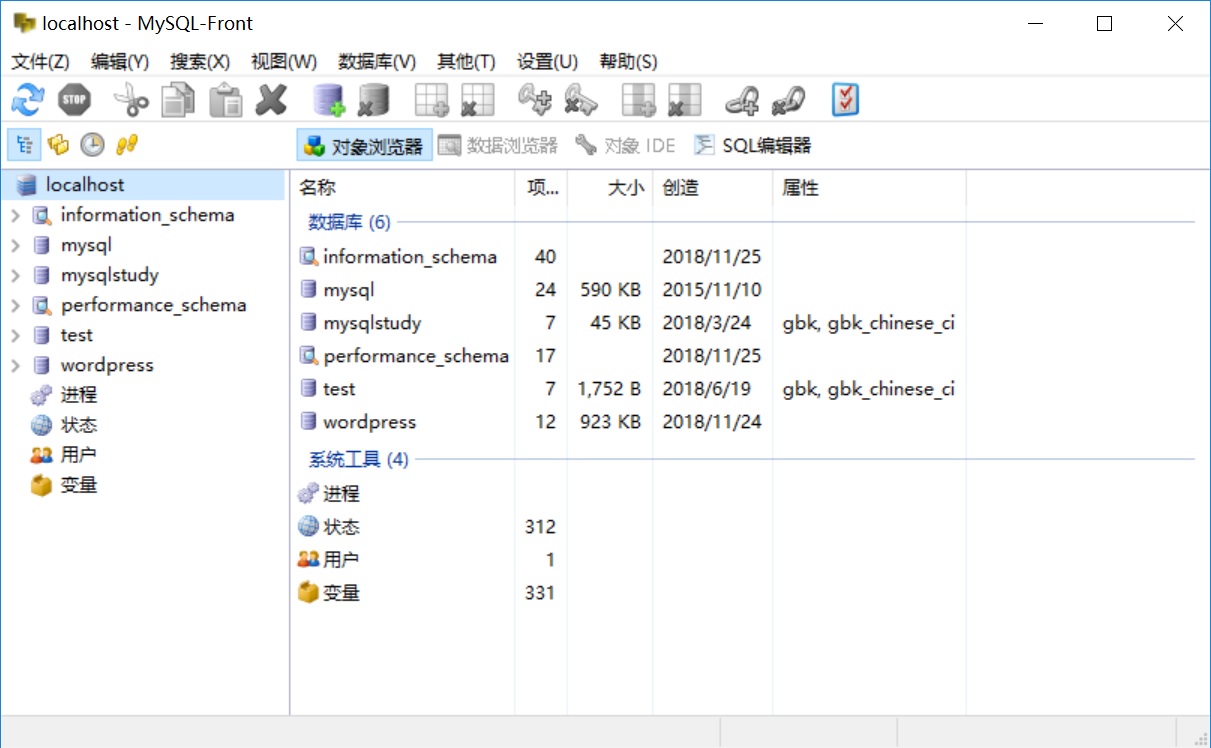Expand performance_schema in the tree
Image resolution: width=1211 pixels, height=748 pixels.
pyautogui.click(x=15, y=305)
